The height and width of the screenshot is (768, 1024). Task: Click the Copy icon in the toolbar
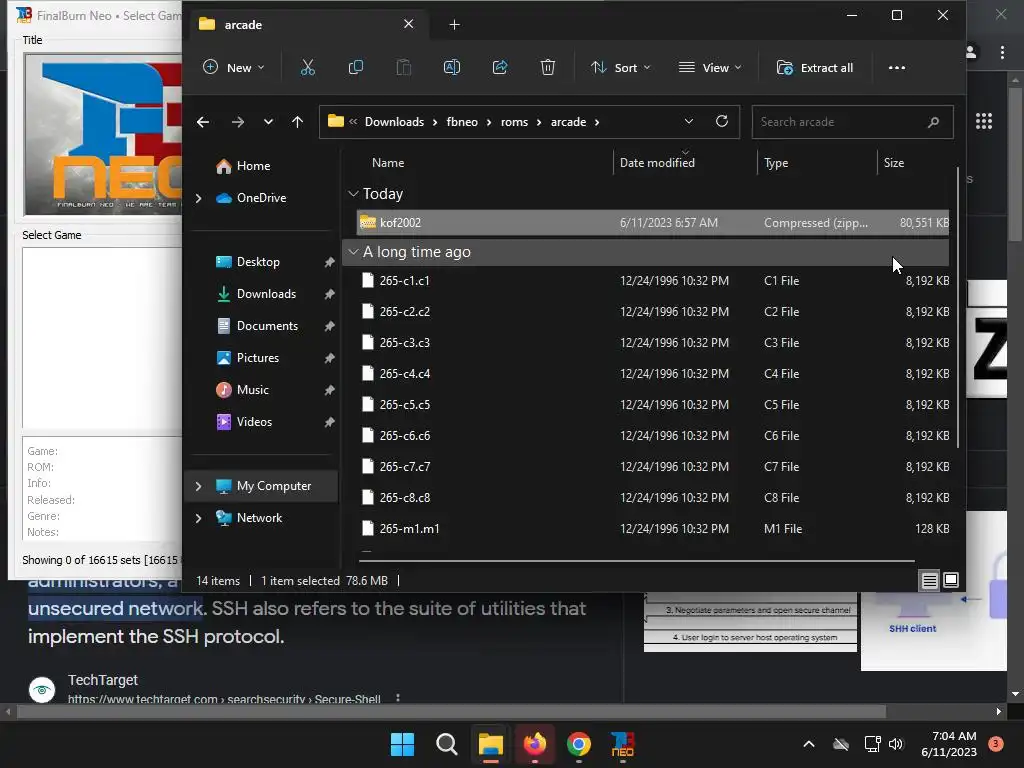coord(356,67)
